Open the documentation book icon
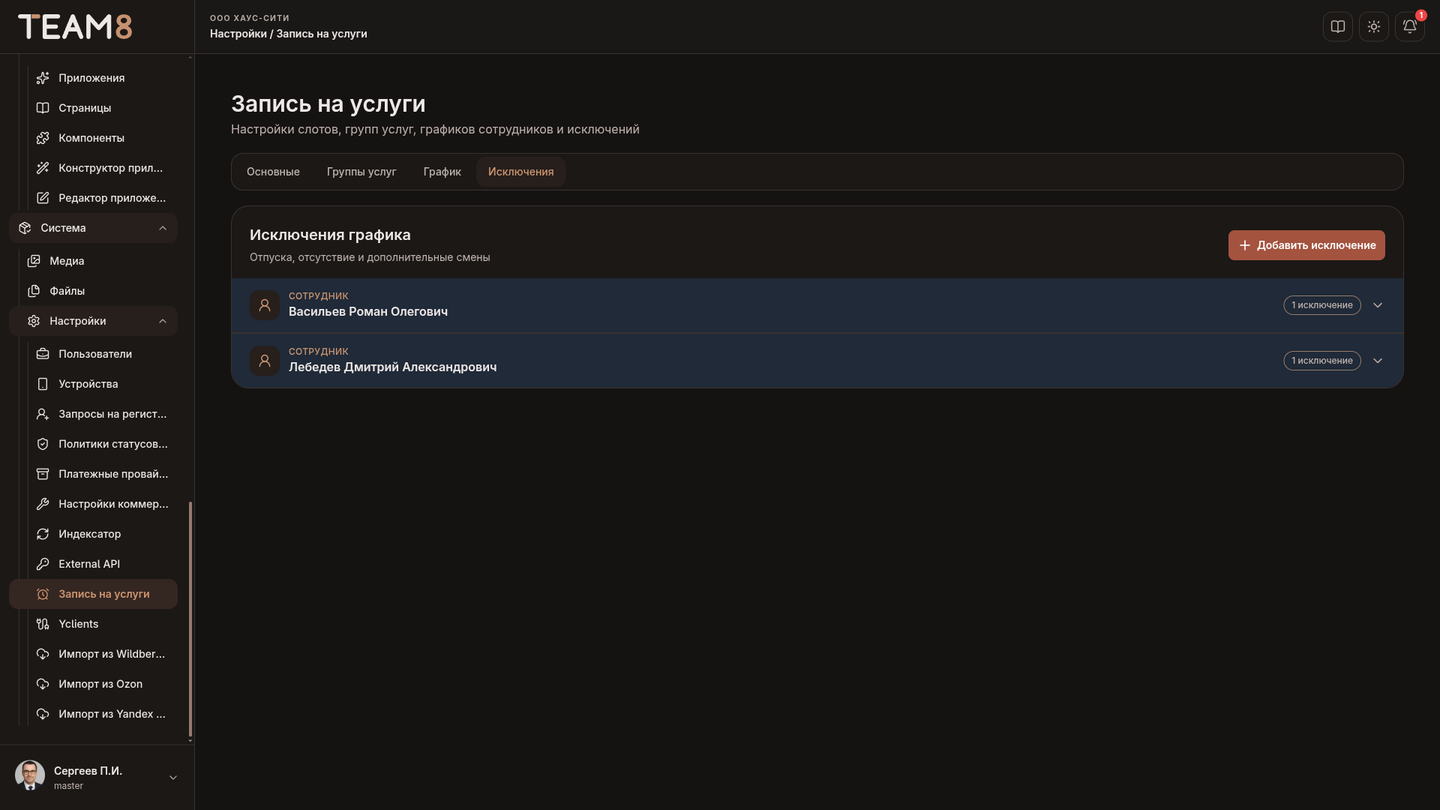This screenshot has height=810, width=1440. tap(1338, 27)
